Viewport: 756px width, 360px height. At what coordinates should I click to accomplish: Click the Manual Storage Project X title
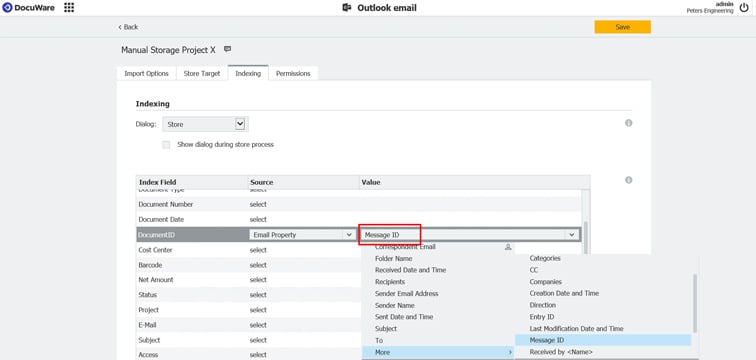click(168, 50)
